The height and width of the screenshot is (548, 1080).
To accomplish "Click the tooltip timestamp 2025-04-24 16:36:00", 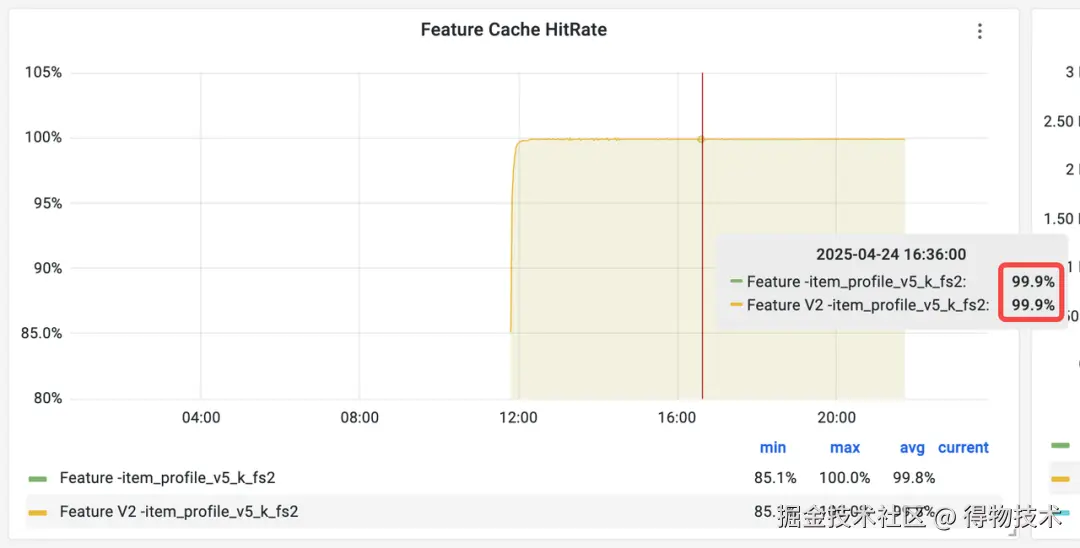I will [x=891, y=255].
